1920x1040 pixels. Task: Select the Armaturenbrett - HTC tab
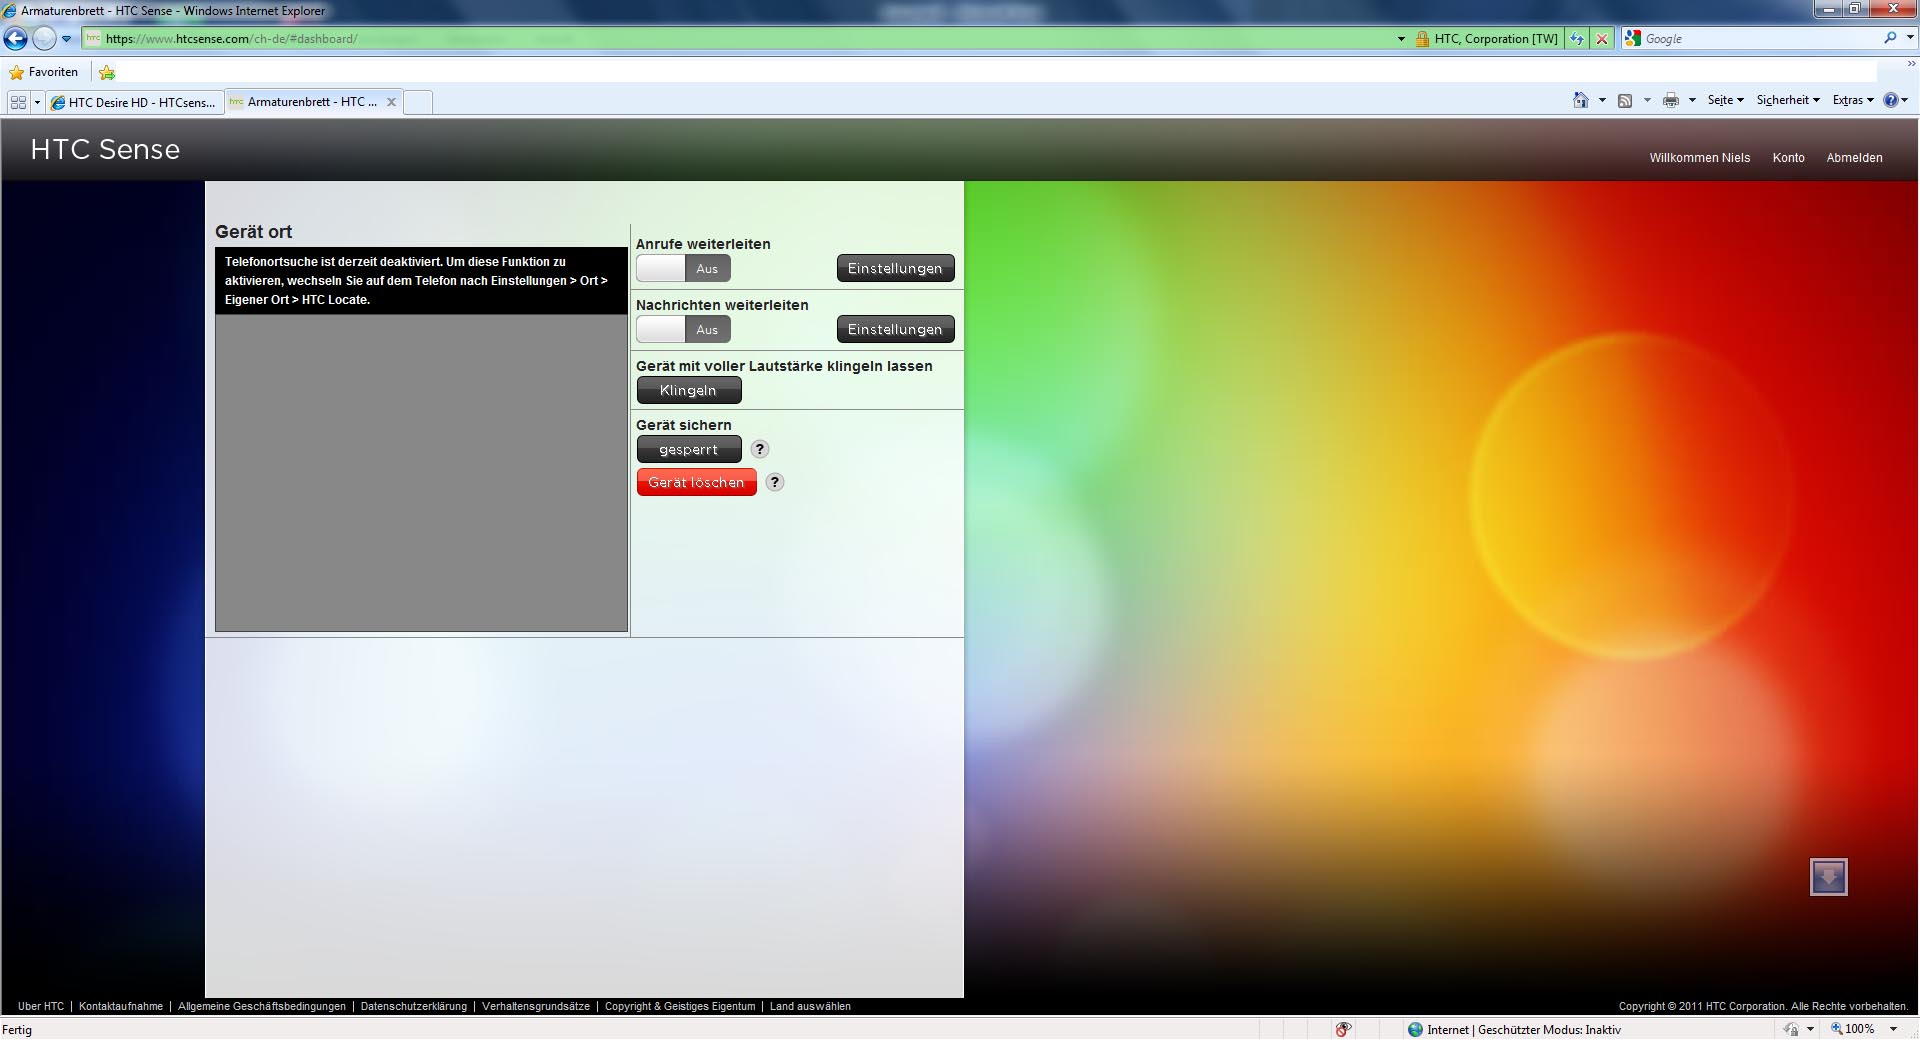[304, 102]
